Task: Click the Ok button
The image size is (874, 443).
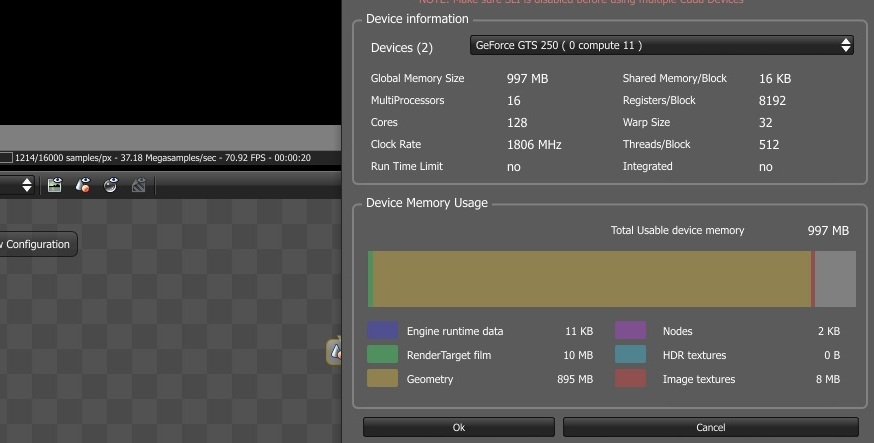Action: [459, 427]
